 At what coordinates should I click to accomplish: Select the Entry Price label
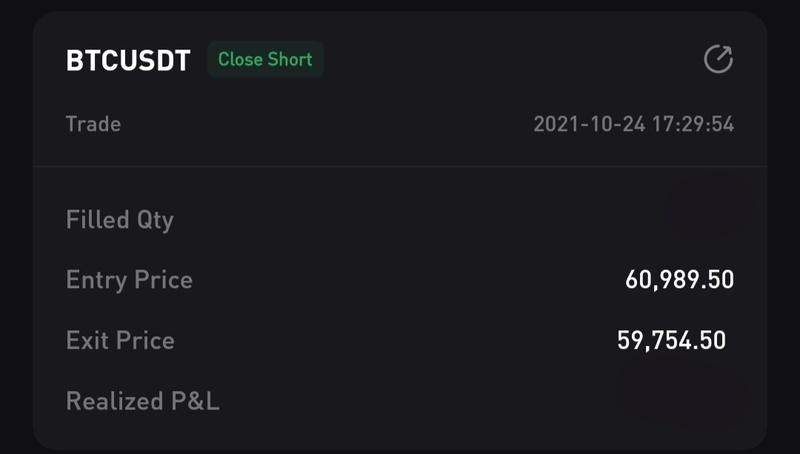[x=129, y=279]
